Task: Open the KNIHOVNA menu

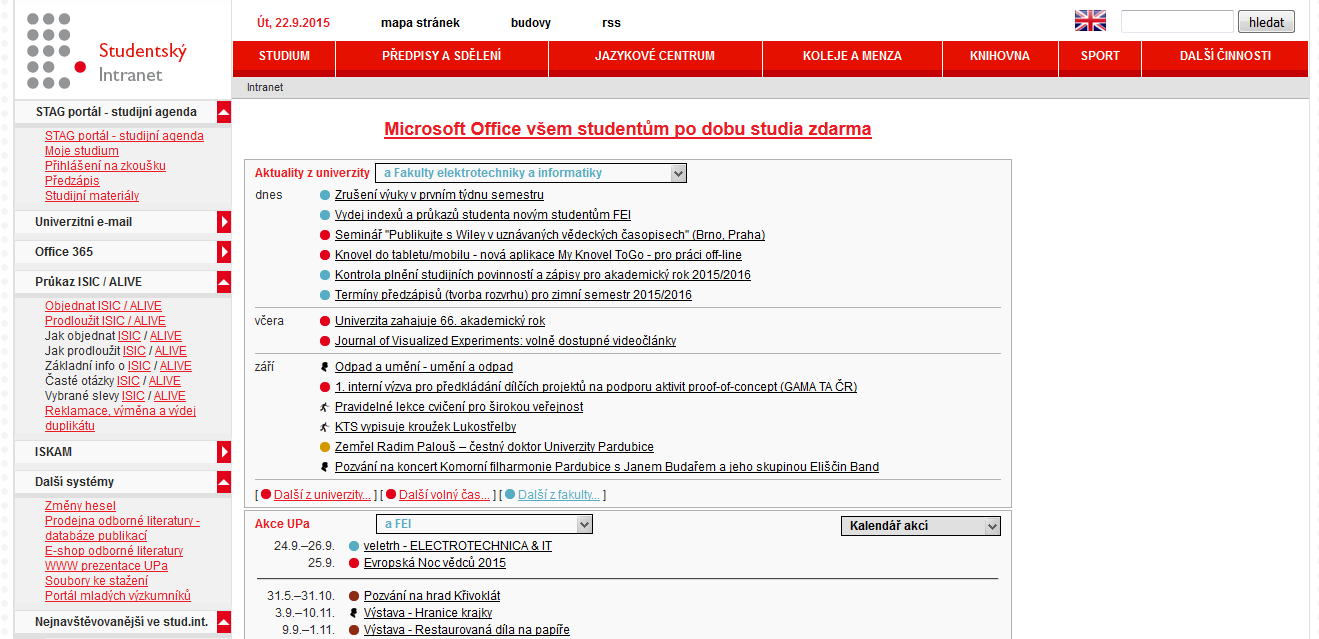Action: [x=1000, y=56]
